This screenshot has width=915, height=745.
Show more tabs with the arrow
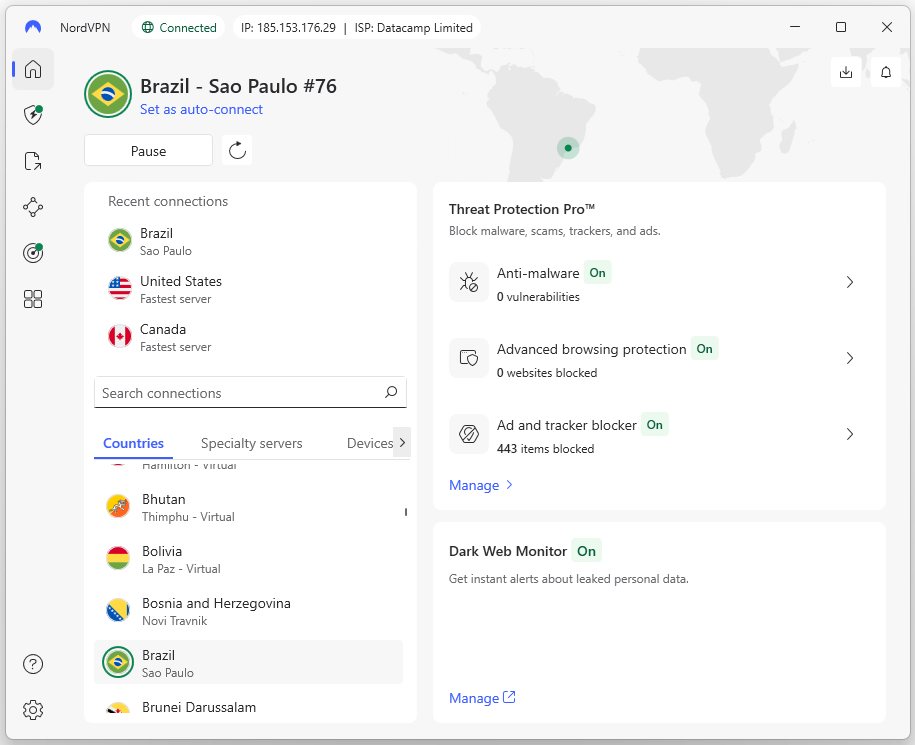click(x=402, y=442)
